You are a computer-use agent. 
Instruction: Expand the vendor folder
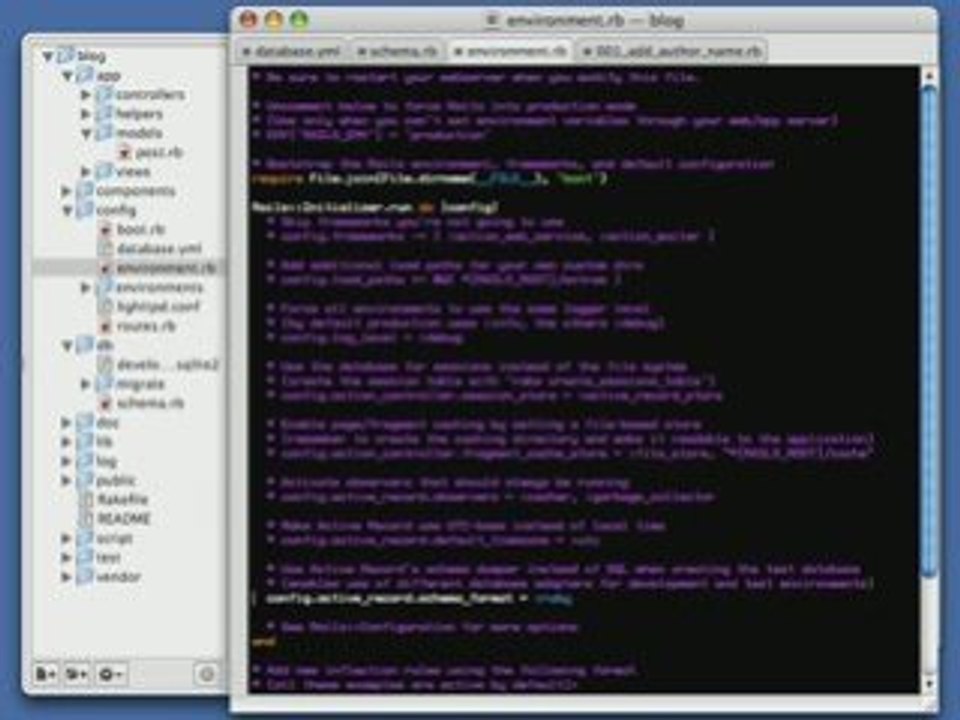click(66, 577)
